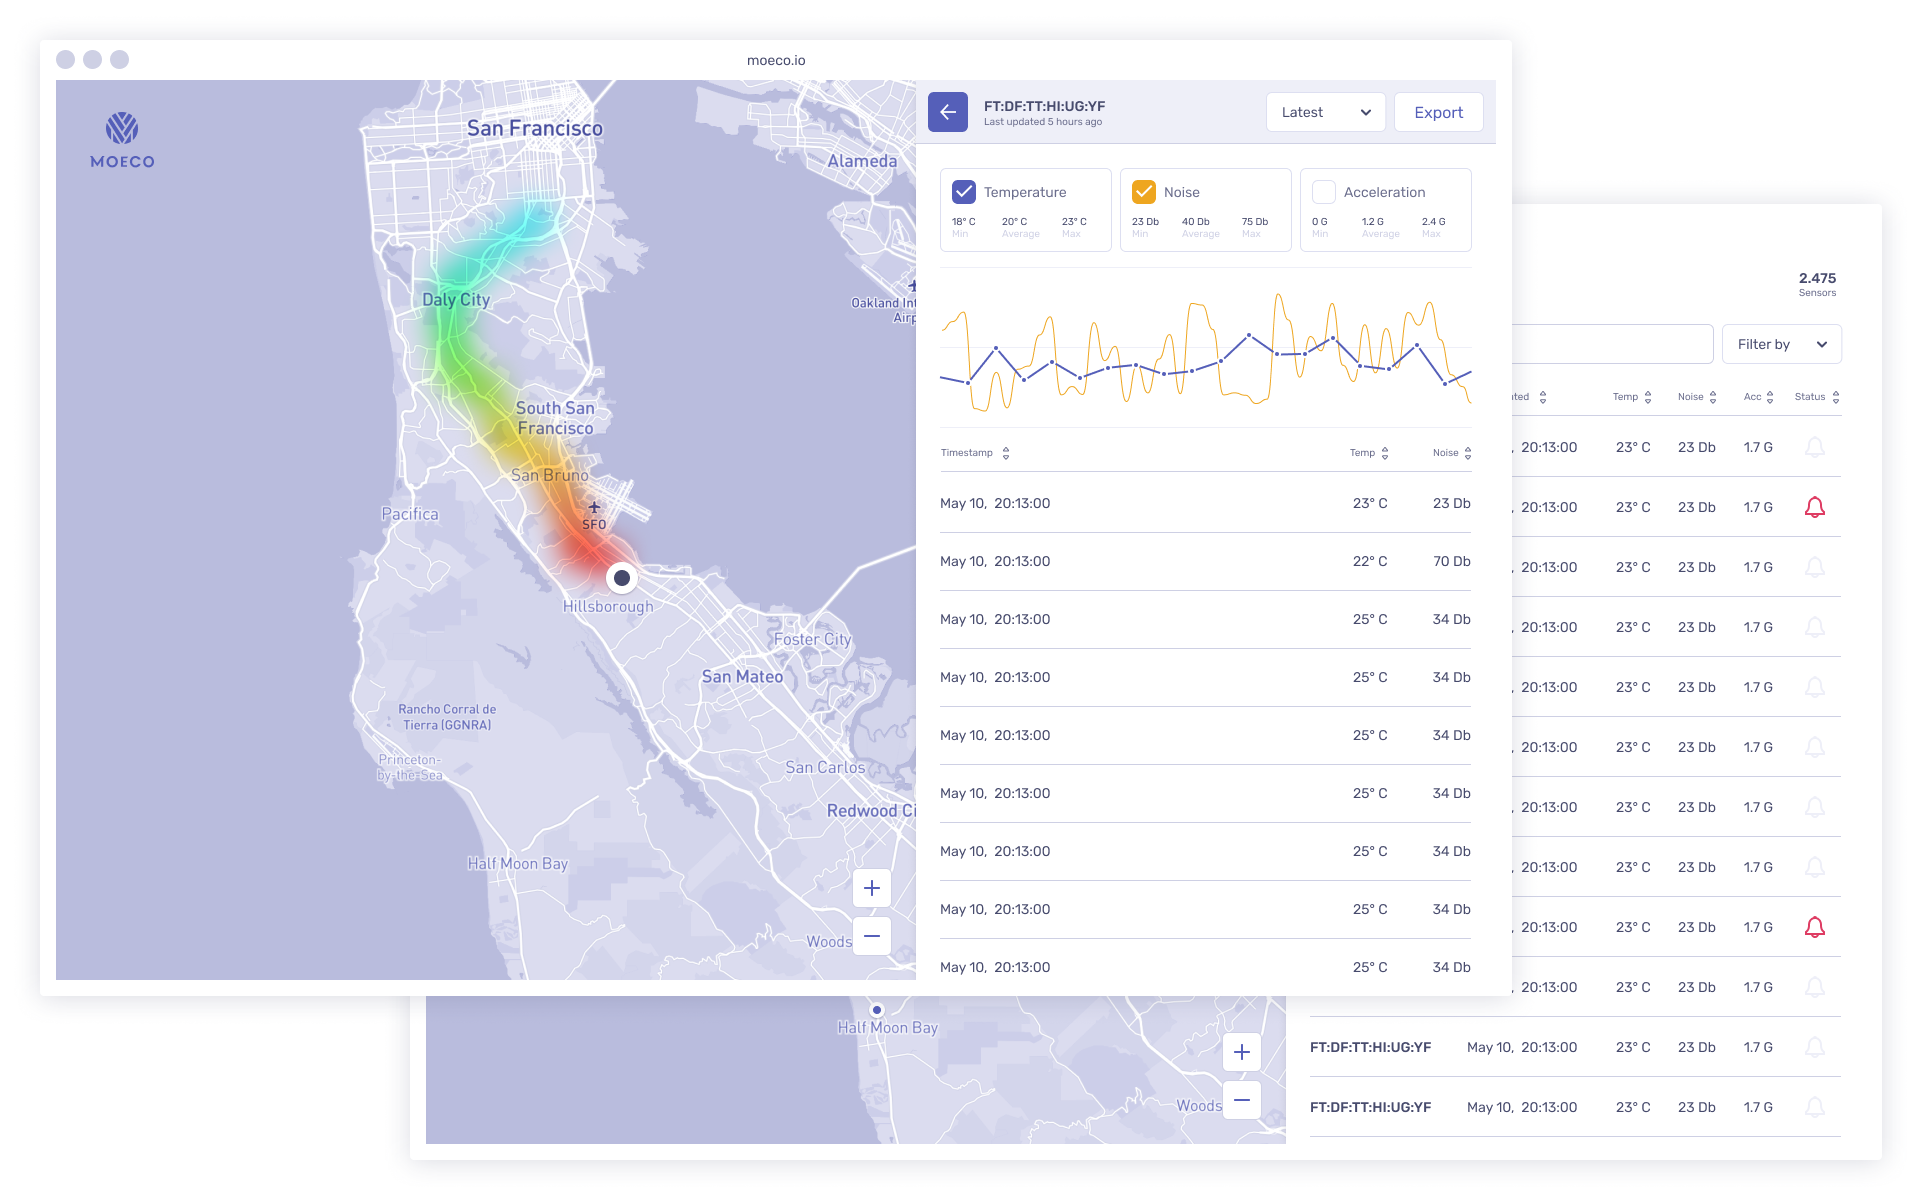The width and height of the screenshot is (1922, 1200).
Task: Open last FT:DF:TT:HI:UG:YF sensor row
Action: pos(1370,1107)
